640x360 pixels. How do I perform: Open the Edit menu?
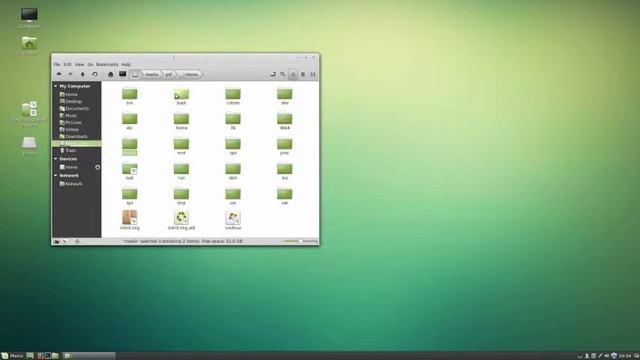point(67,64)
